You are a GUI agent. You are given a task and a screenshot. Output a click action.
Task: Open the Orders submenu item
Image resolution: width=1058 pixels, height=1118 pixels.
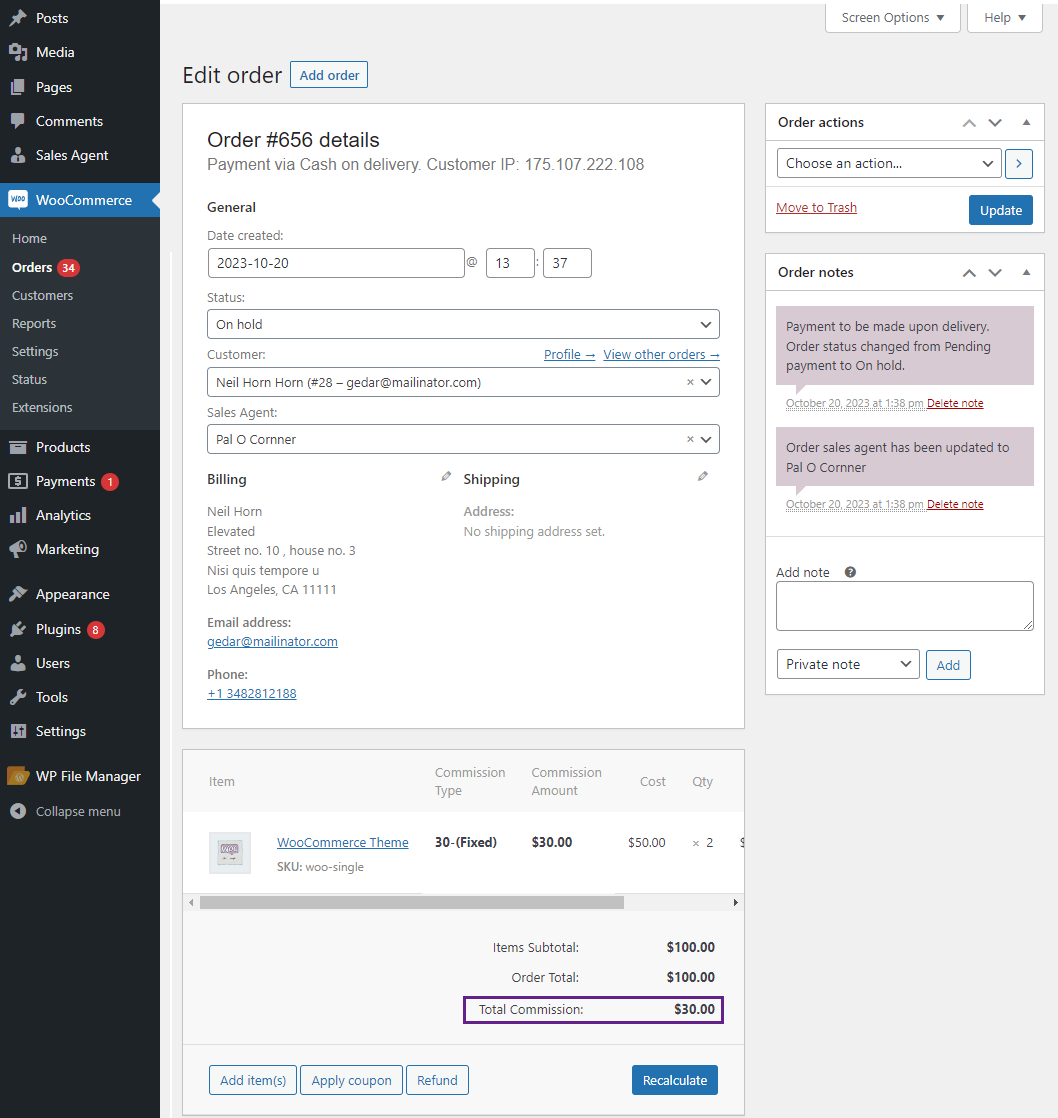(32, 267)
